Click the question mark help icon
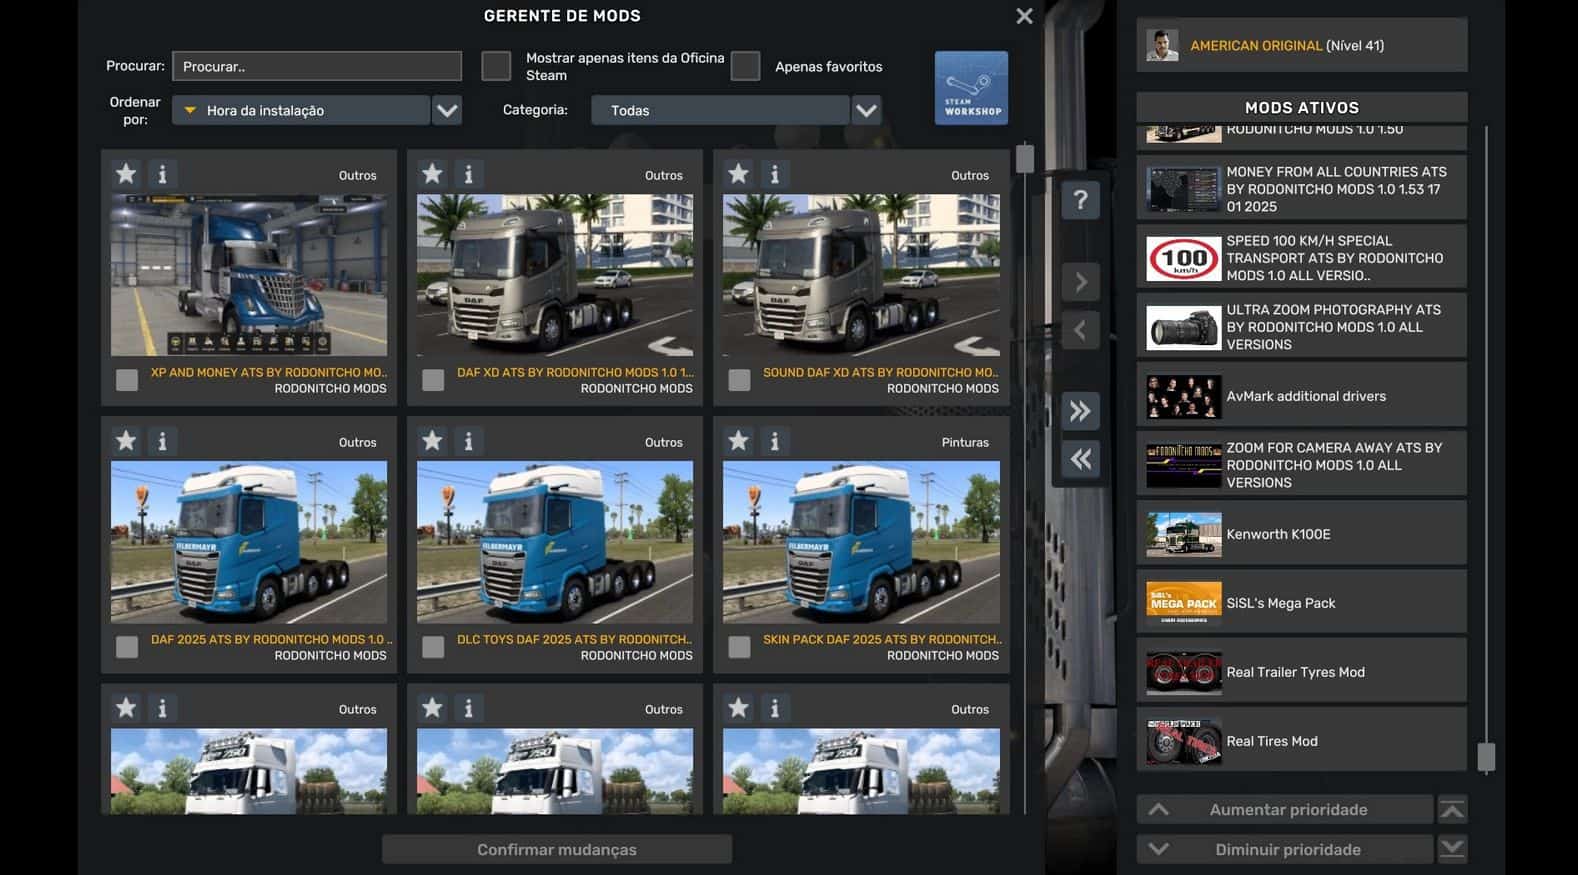 [x=1080, y=200]
